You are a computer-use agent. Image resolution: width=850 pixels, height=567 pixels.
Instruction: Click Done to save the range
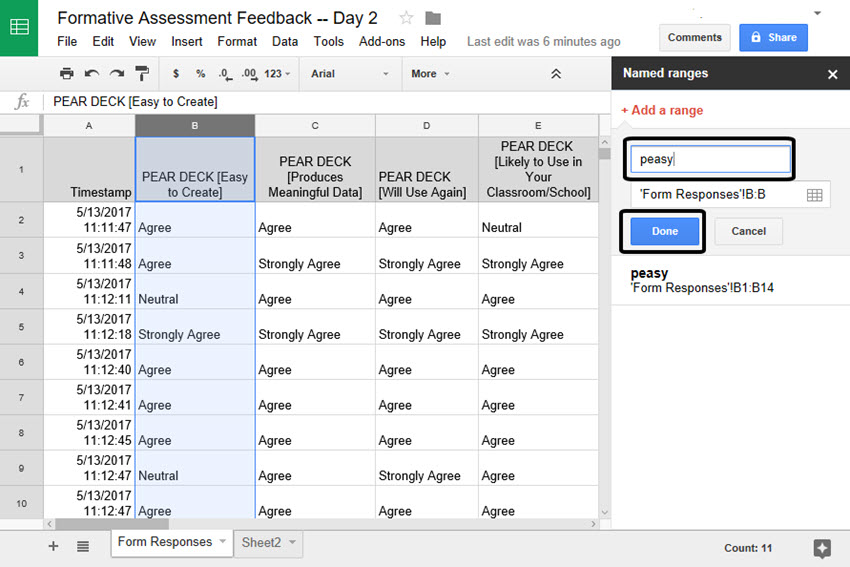[665, 231]
